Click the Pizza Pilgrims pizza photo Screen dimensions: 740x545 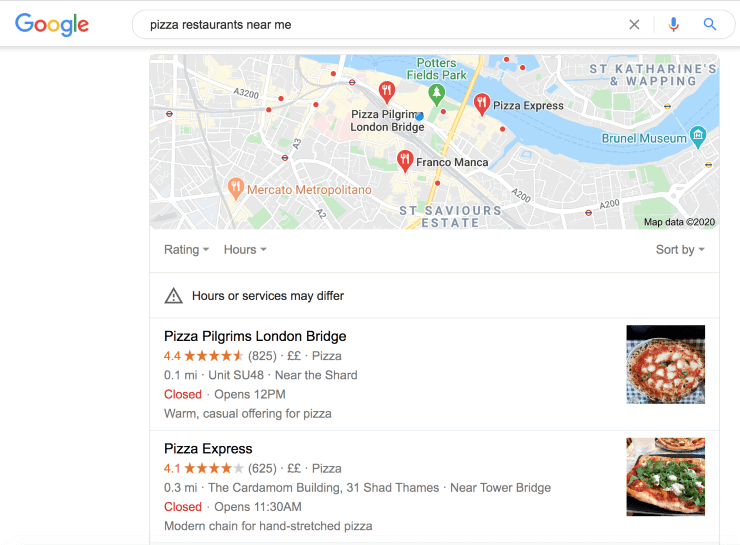665,364
